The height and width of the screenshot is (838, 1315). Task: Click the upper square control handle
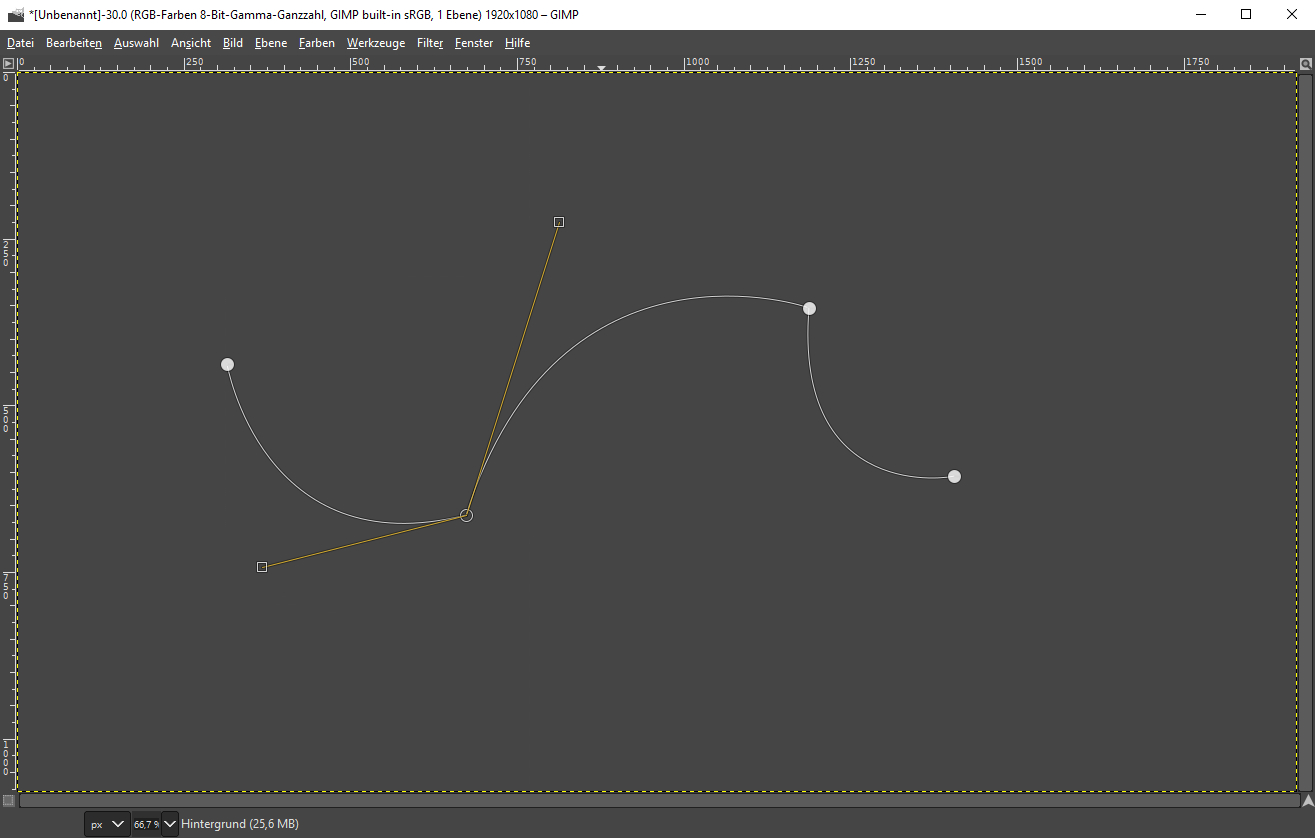[x=559, y=222]
